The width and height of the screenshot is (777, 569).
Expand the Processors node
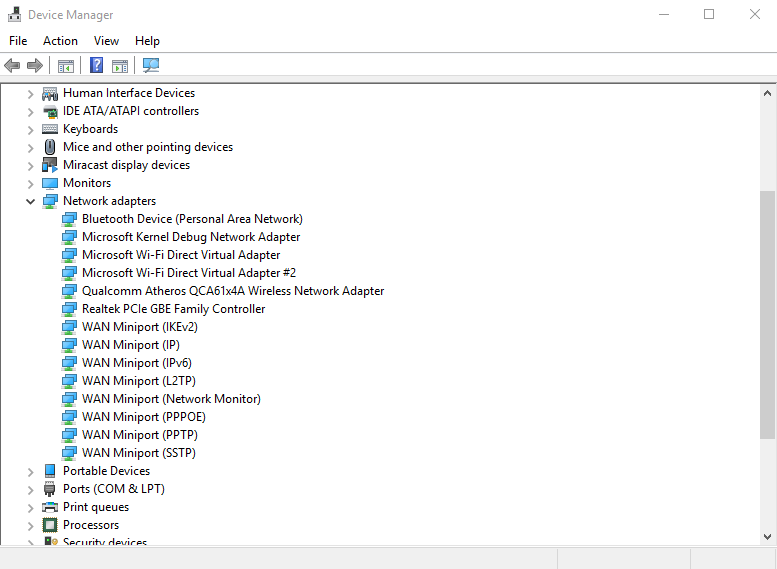tap(30, 526)
